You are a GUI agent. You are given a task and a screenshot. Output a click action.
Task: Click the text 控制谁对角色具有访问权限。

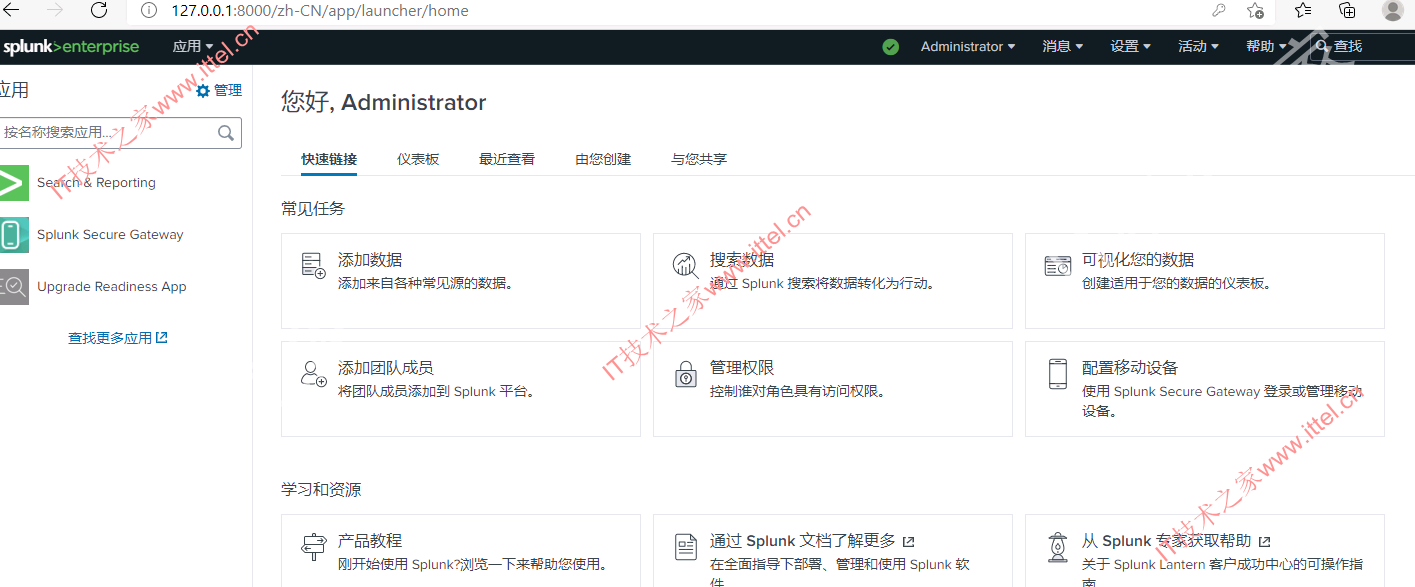coord(798,392)
